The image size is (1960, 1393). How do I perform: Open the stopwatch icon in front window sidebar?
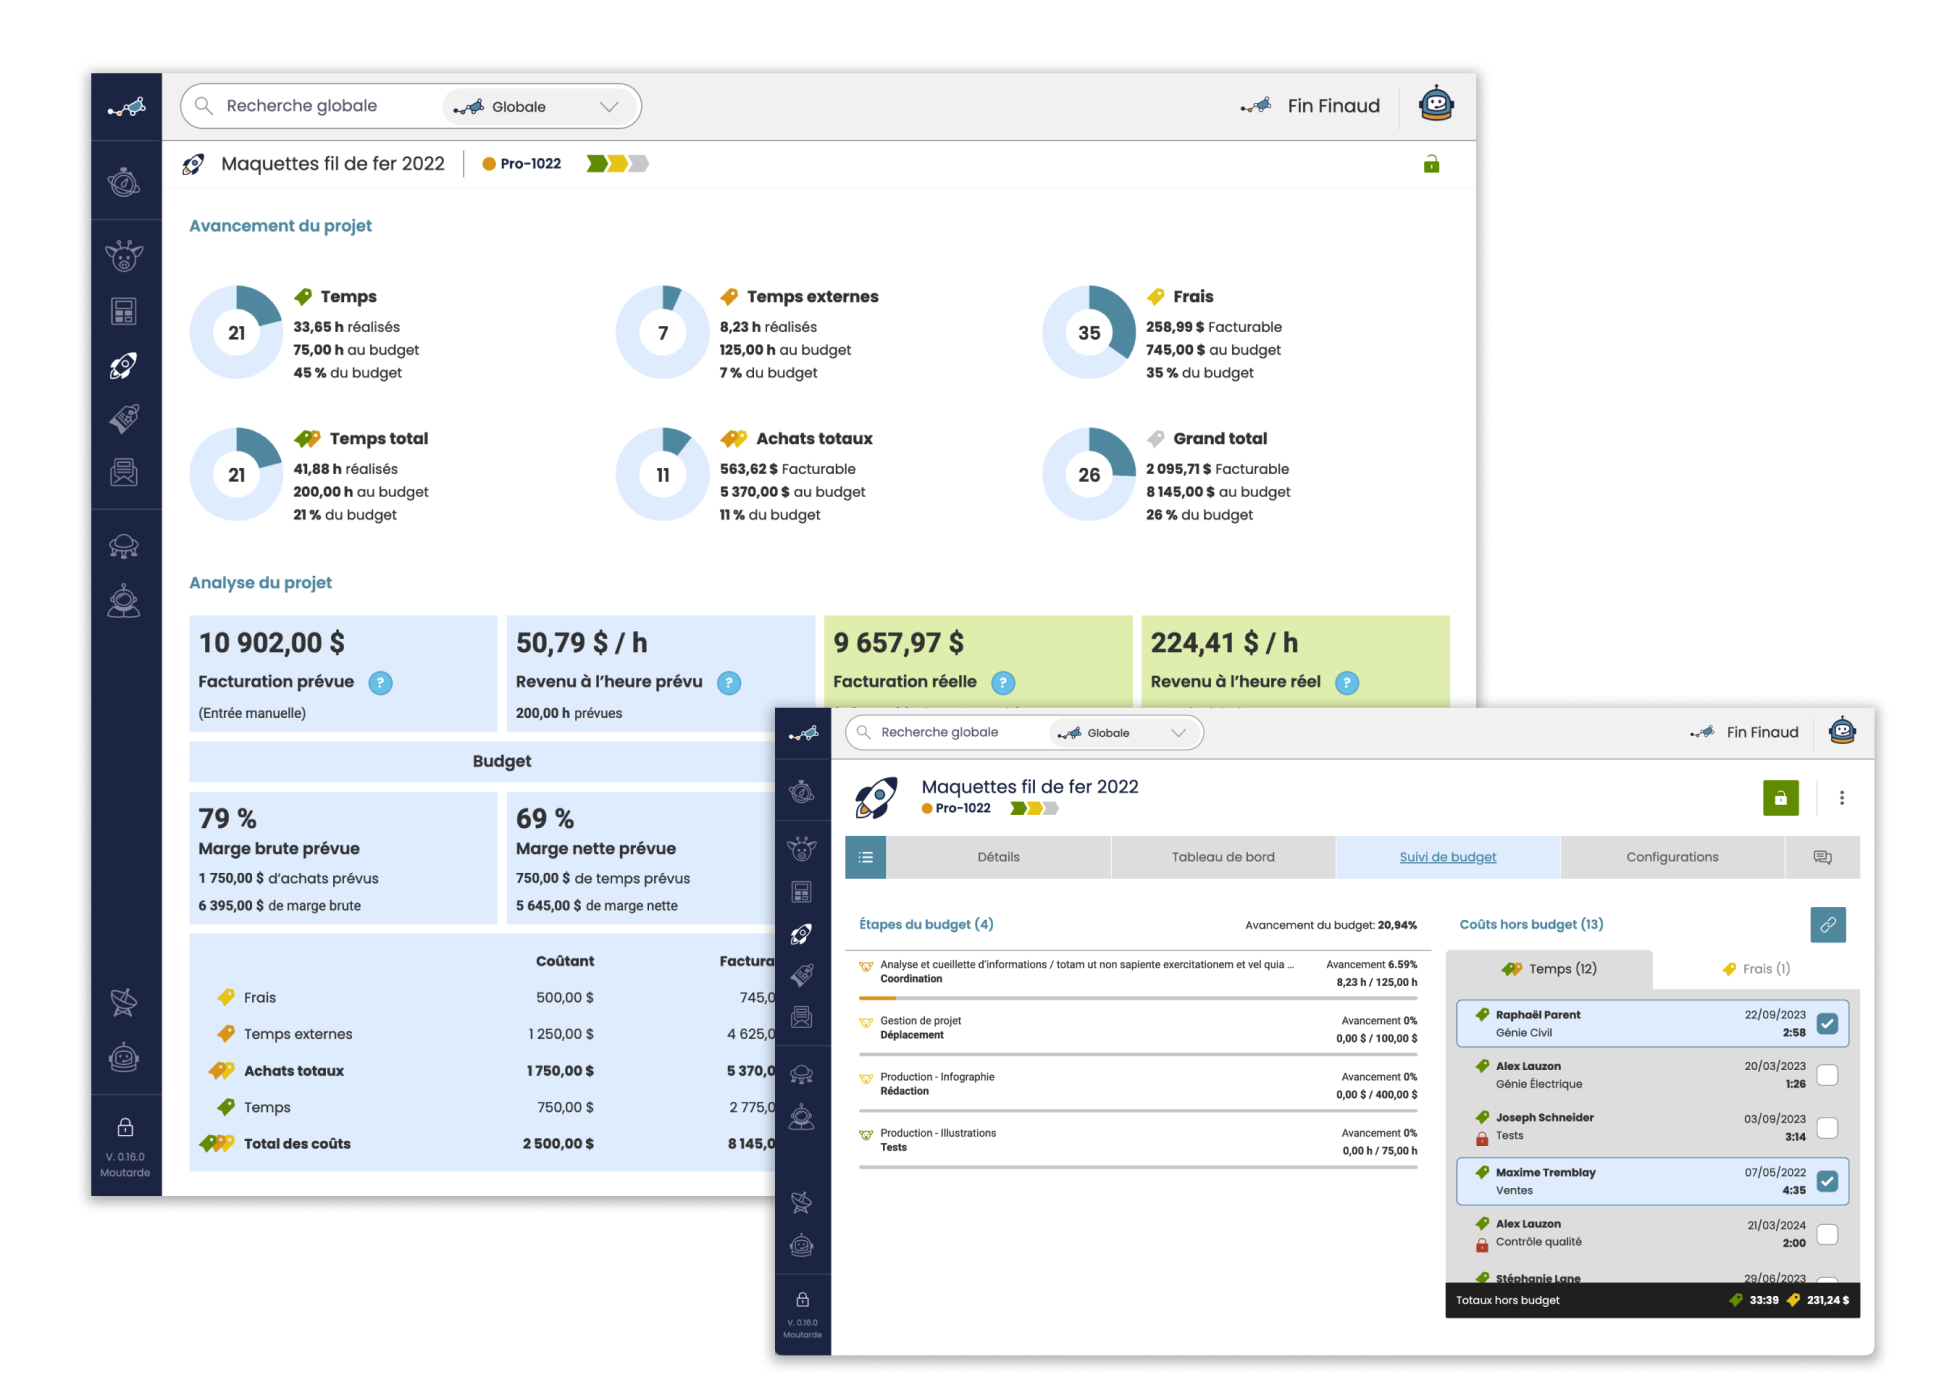tap(801, 792)
